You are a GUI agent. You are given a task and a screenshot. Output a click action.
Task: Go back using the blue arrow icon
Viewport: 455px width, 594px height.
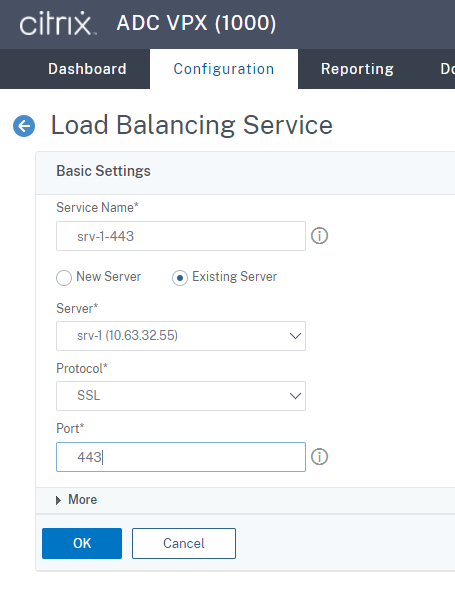(x=24, y=126)
